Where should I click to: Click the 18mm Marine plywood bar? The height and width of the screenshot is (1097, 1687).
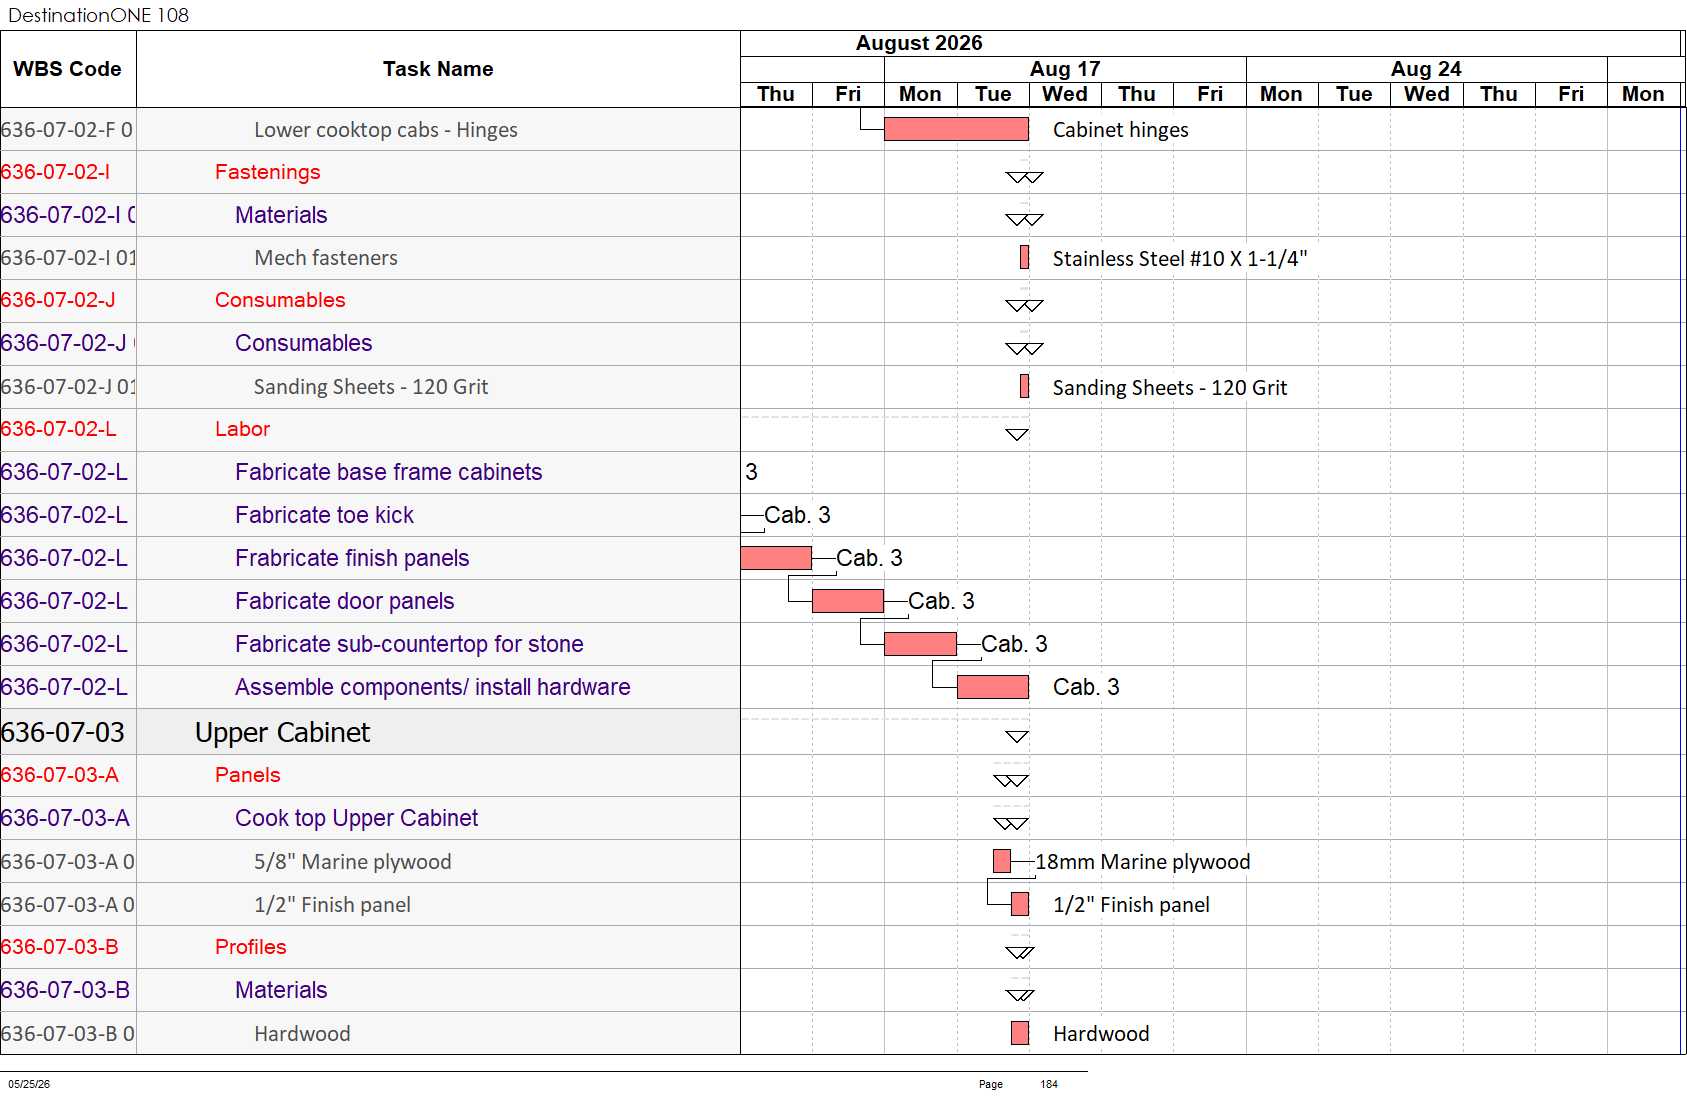tap(1002, 861)
